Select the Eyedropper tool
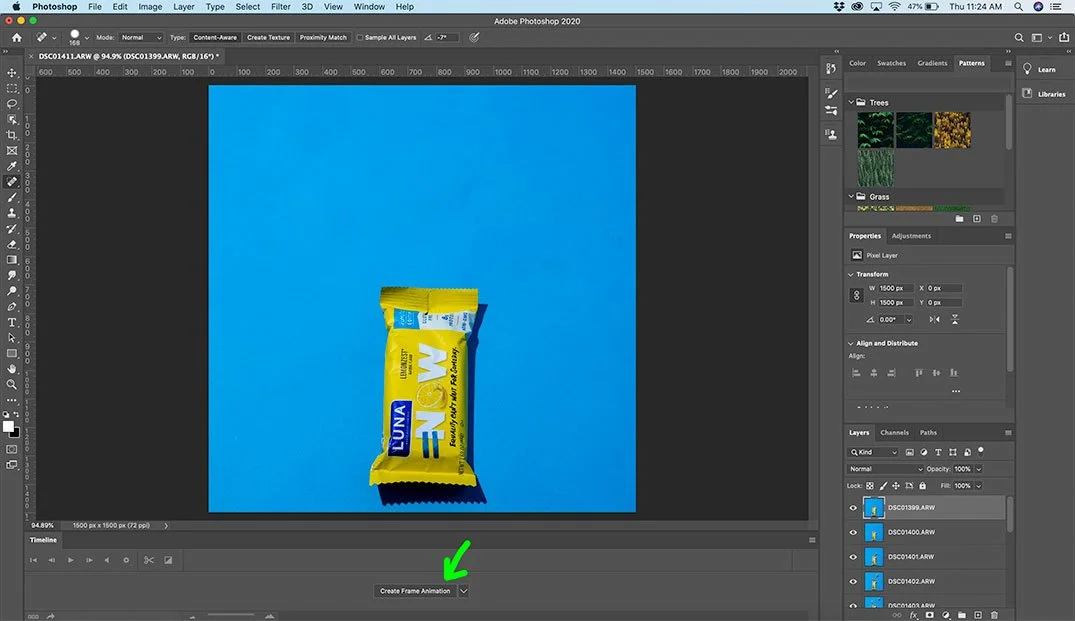The height and width of the screenshot is (621, 1075). point(12,166)
